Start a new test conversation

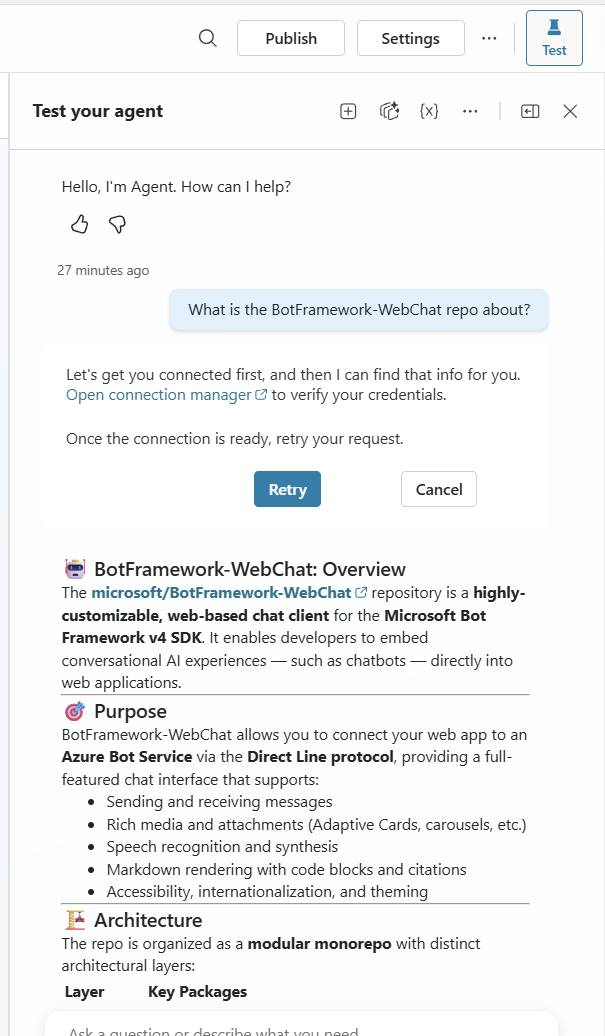[x=348, y=111]
